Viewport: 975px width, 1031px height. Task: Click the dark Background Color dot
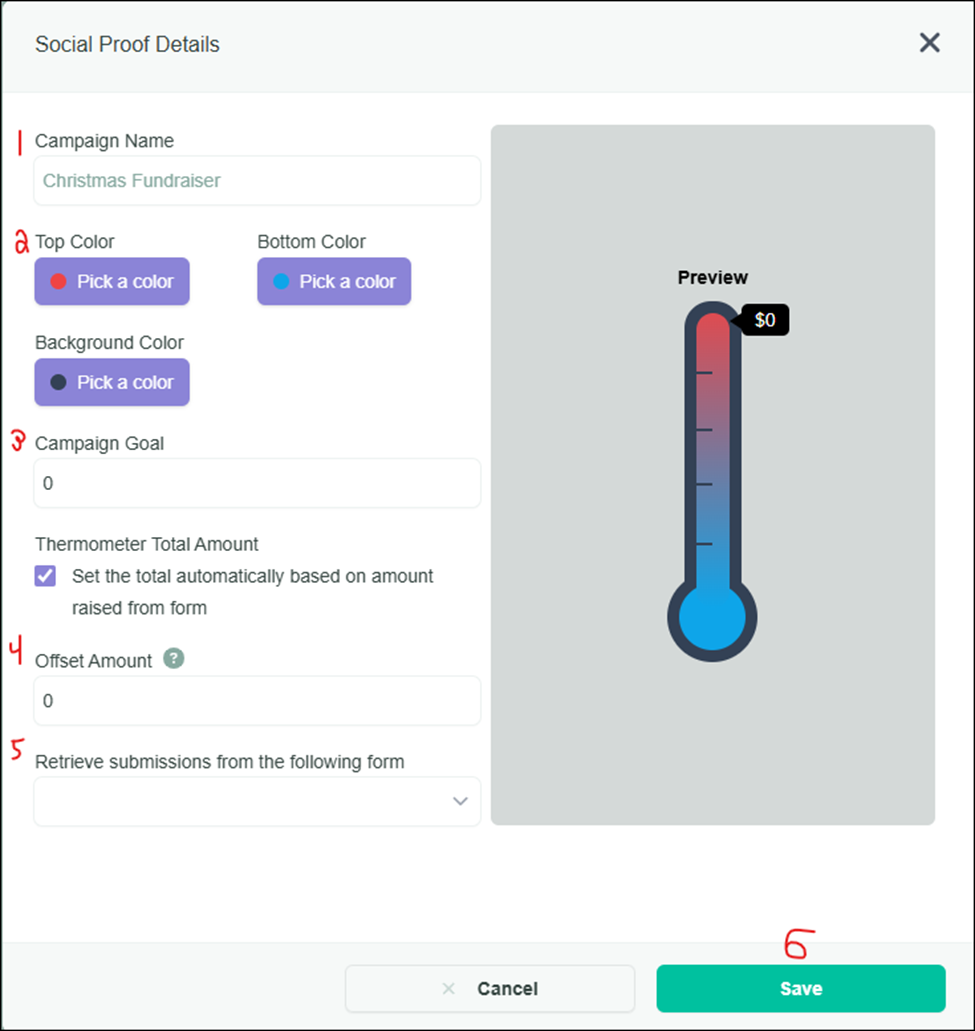[x=58, y=383]
